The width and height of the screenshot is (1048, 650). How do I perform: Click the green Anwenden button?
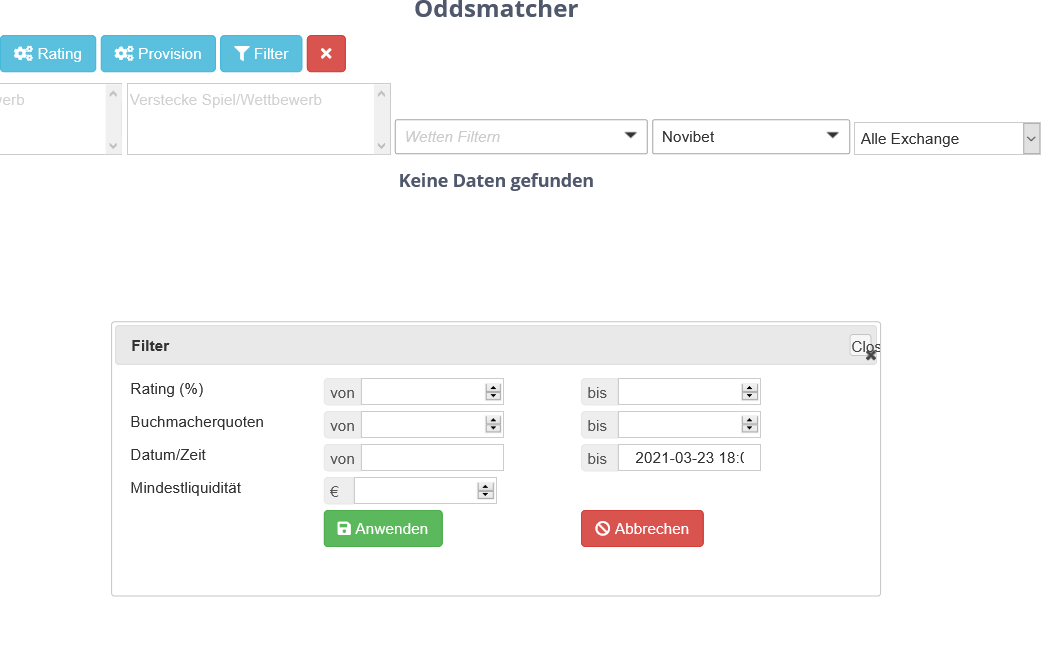coord(383,528)
